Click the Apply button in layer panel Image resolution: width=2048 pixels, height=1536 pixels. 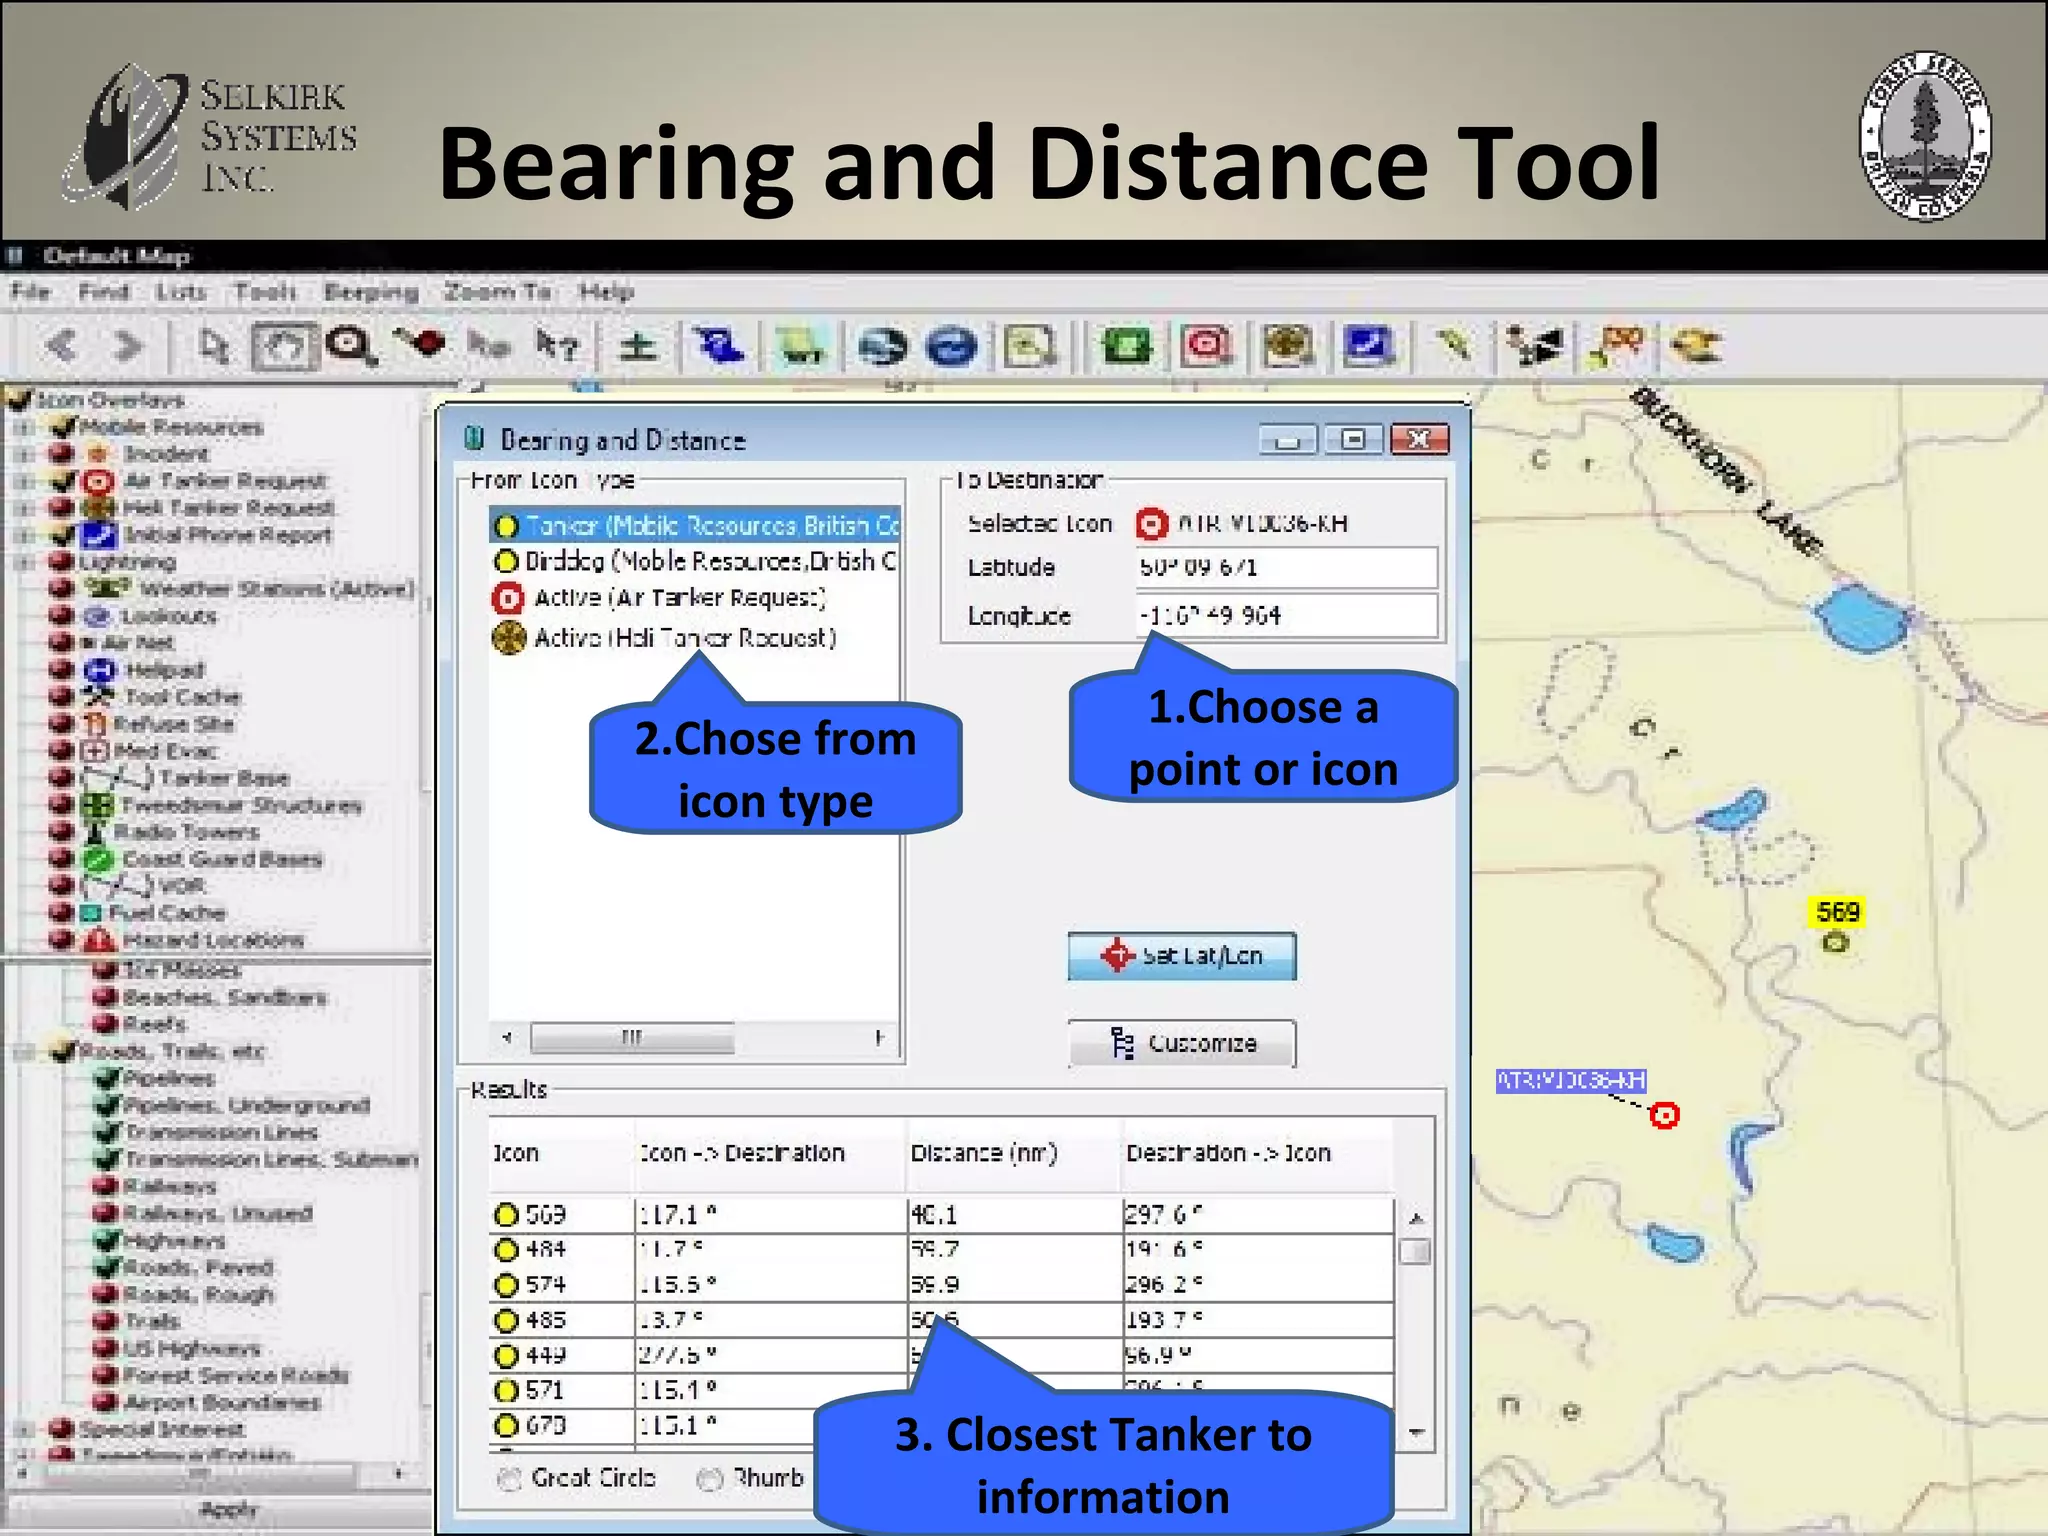[228, 1509]
